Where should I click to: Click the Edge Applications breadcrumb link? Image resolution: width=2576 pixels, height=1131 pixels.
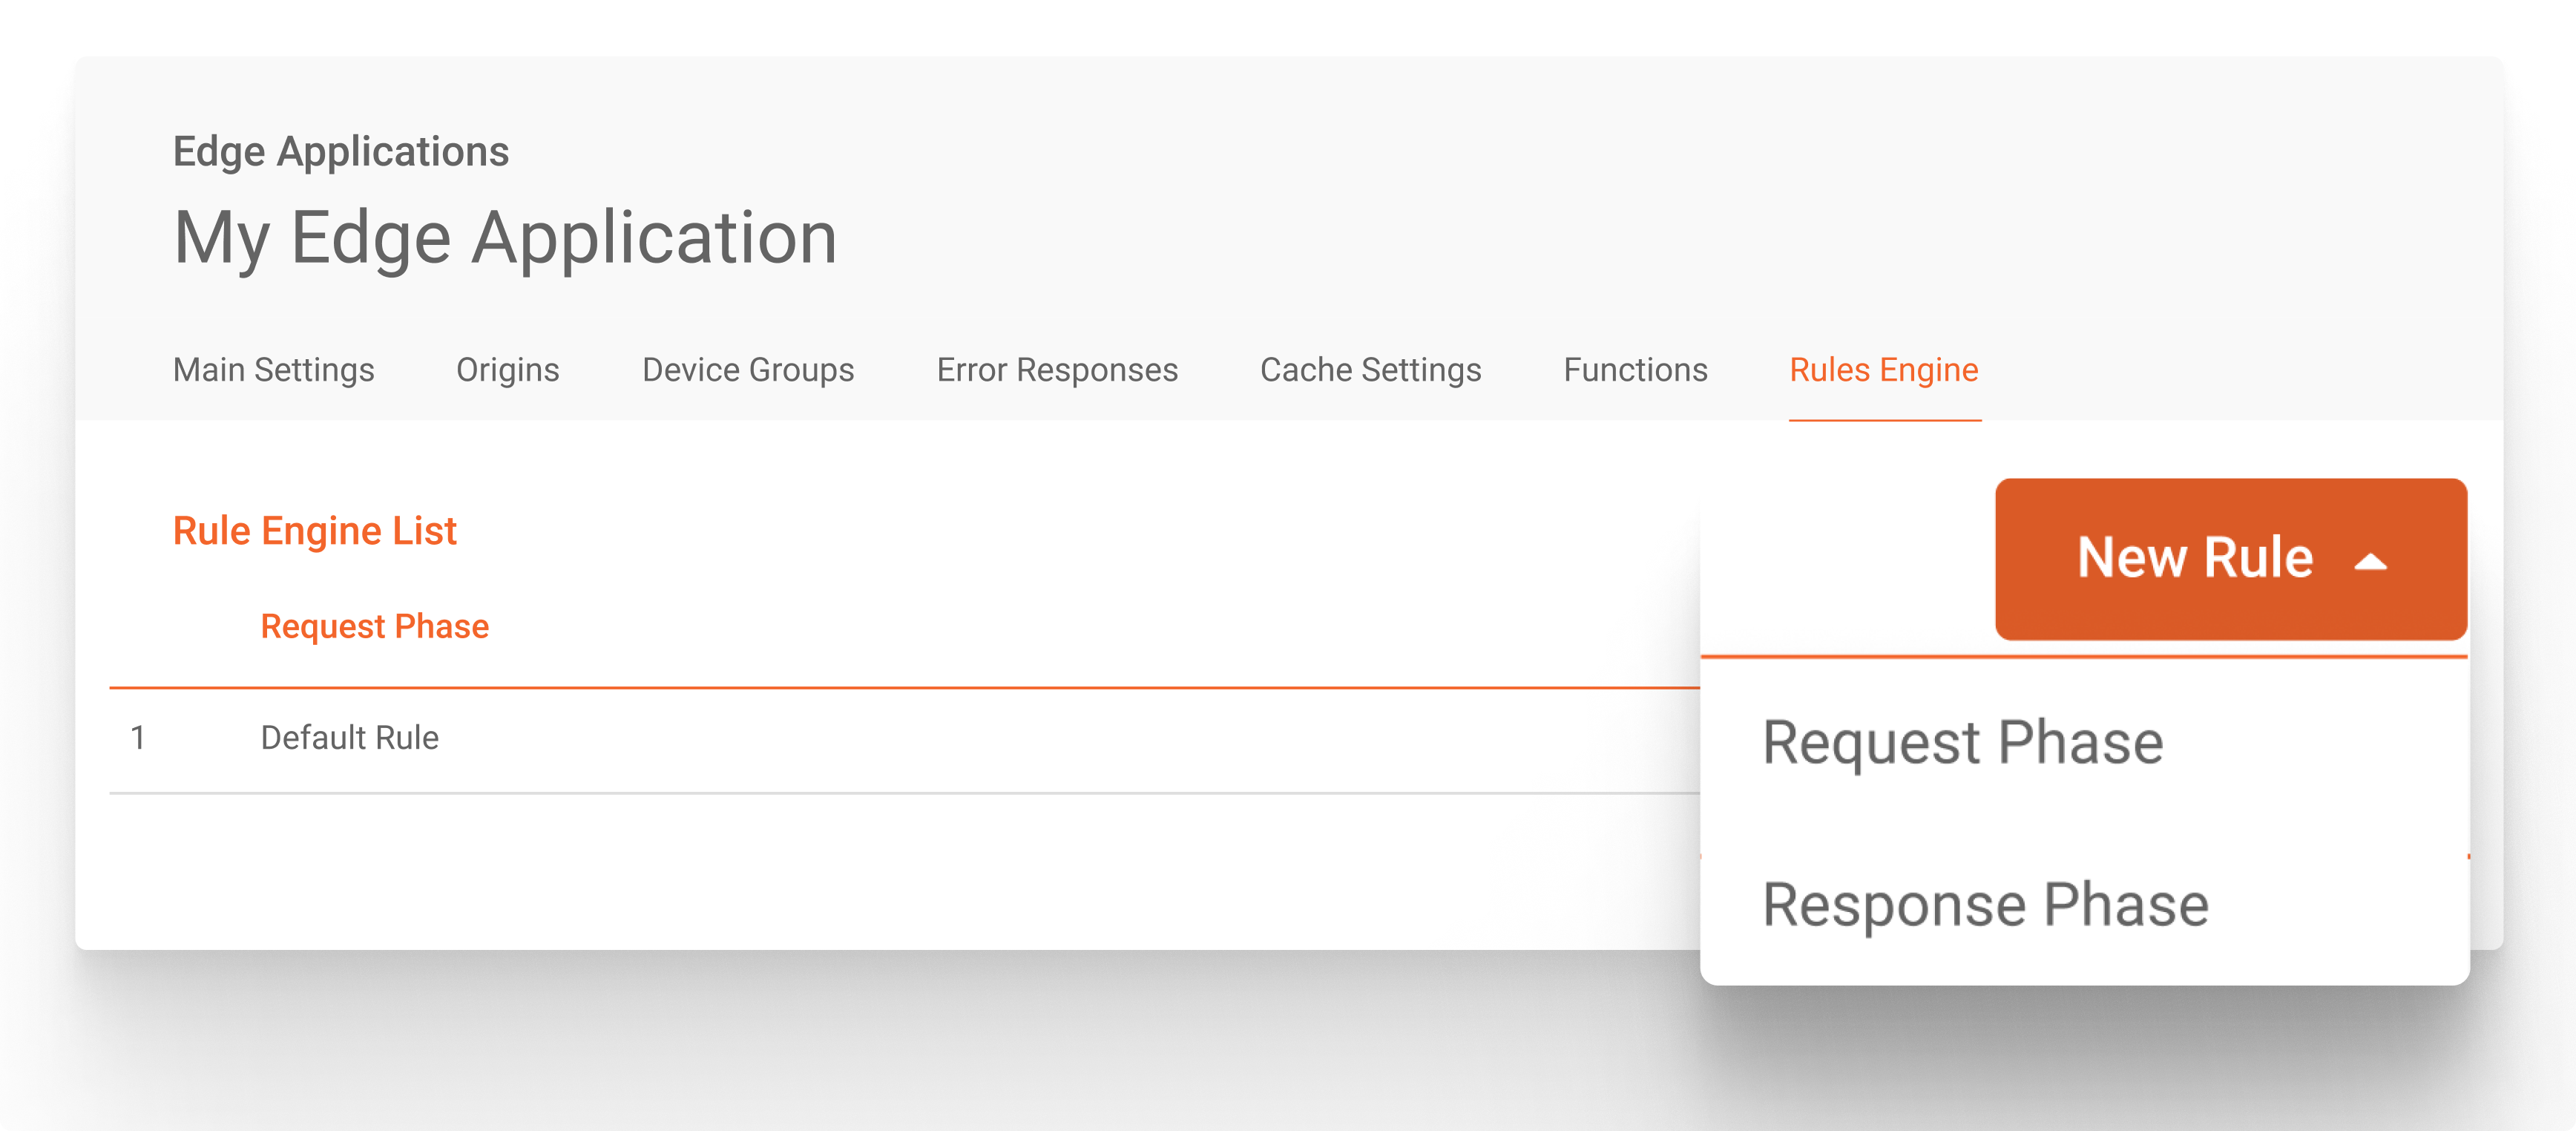pyautogui.click(x=341, y=152)
